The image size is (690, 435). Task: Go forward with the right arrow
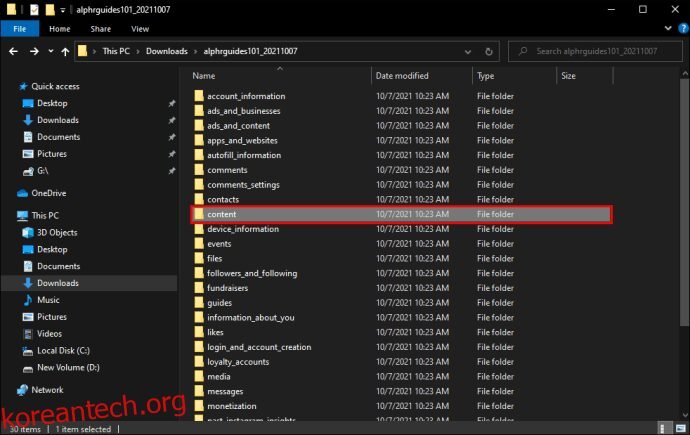pyautogui.click(x=34, y=51)
